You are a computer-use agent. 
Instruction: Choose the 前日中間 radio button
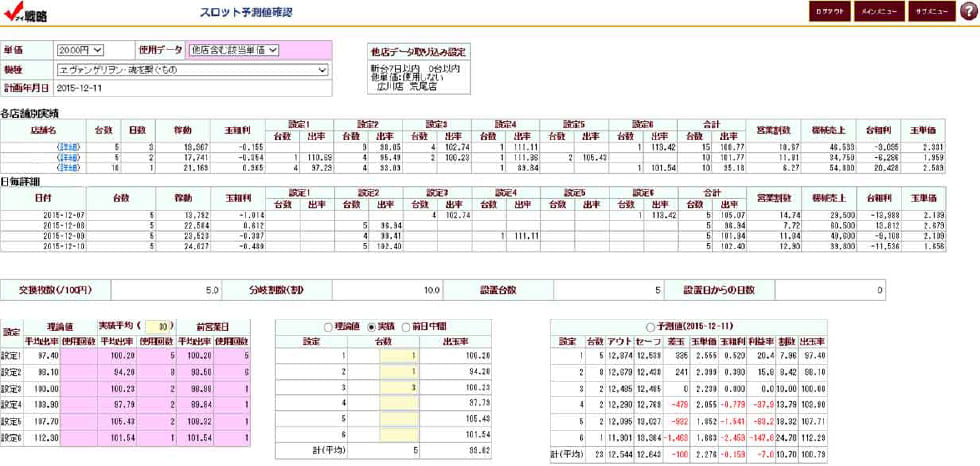click(x=407, y=326)
